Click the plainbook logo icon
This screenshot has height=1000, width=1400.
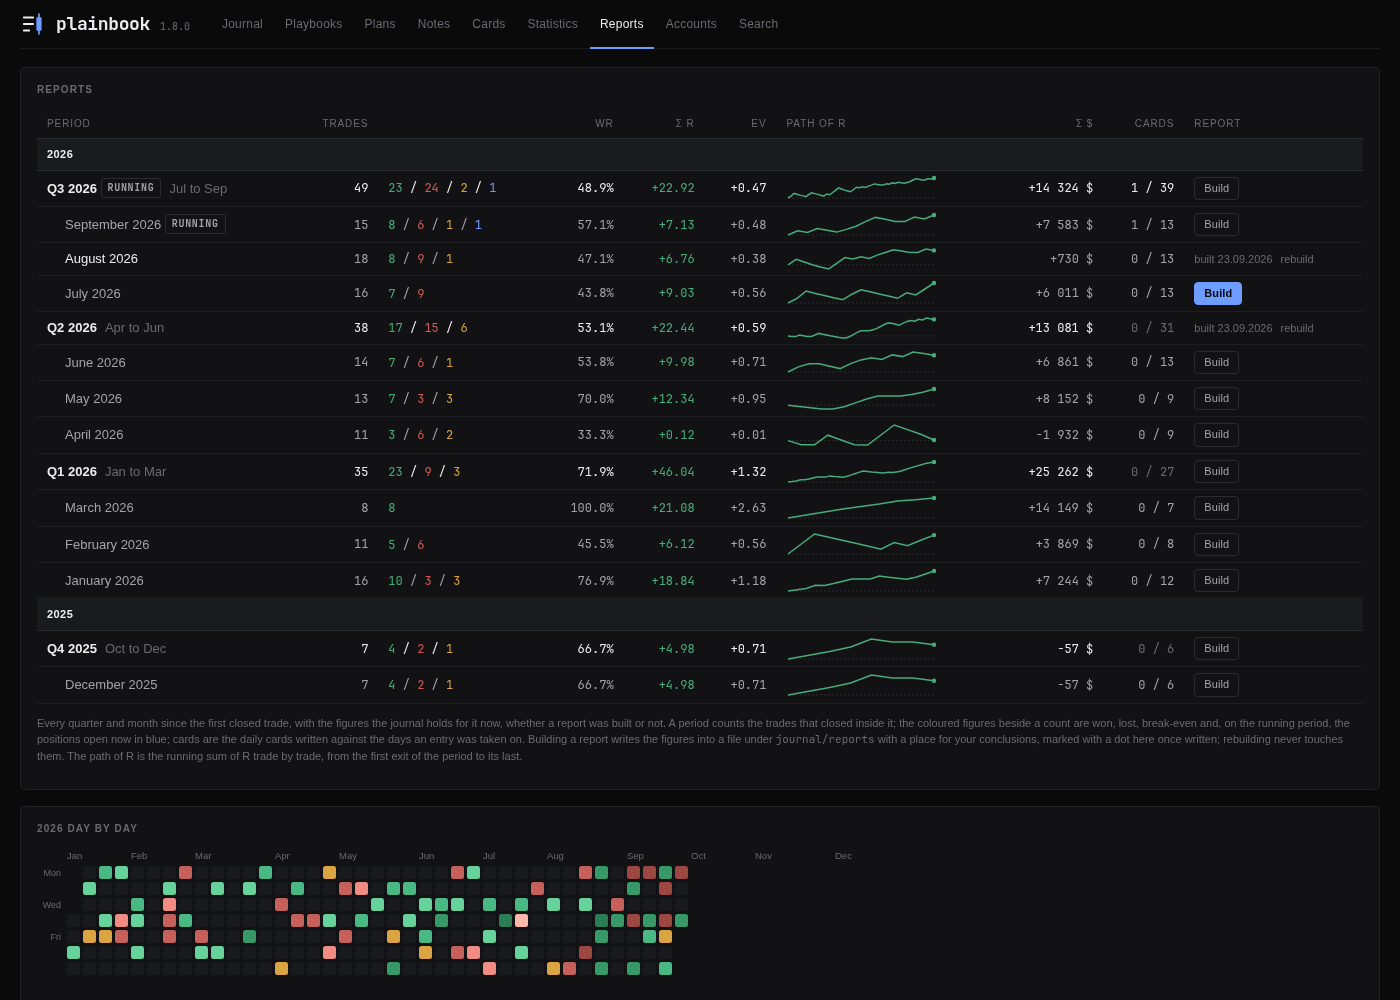click(x=32, y=24)
